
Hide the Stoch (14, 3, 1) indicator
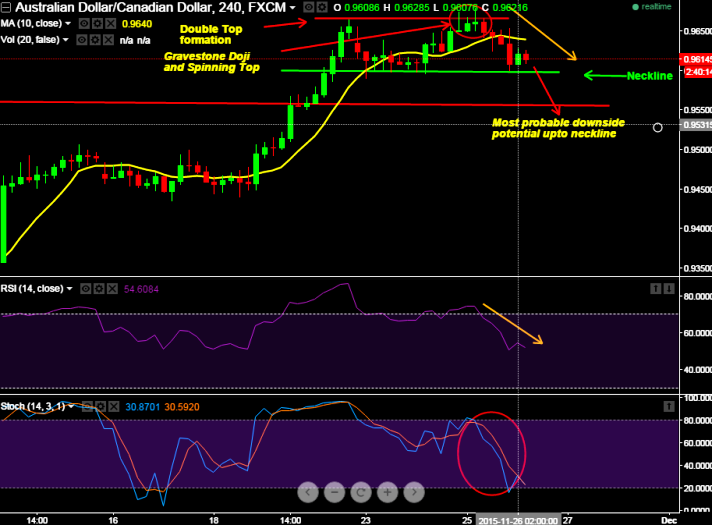point(87,406)
